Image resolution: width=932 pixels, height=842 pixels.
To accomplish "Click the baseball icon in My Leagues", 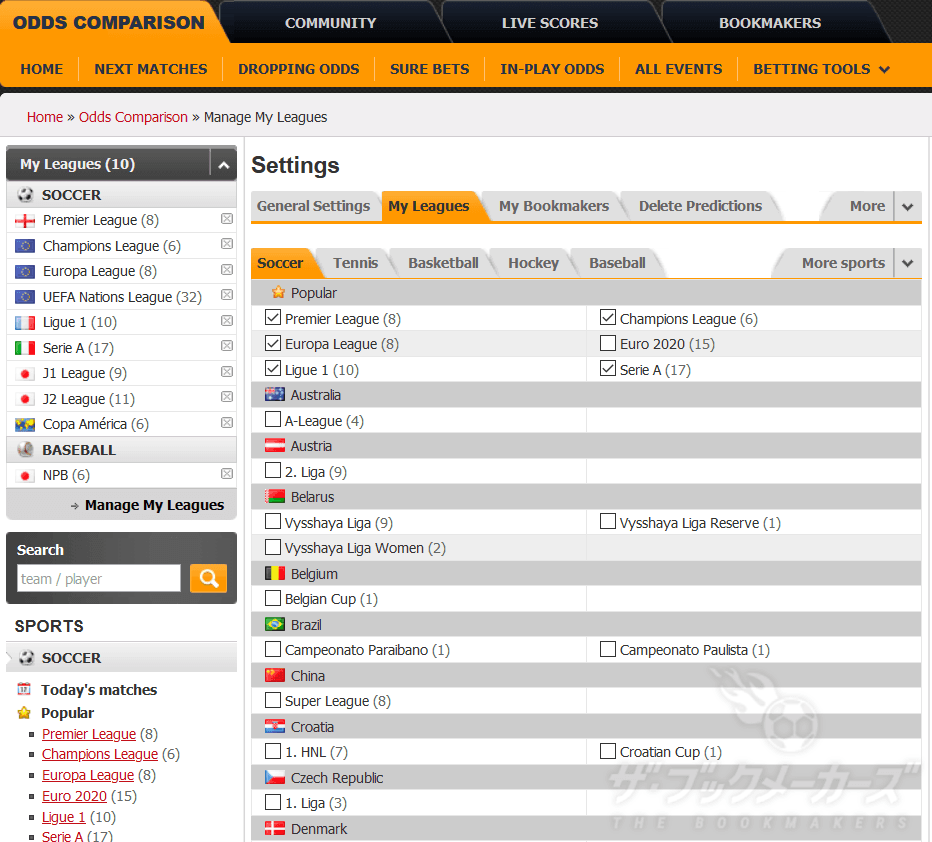I will pos(26,449).
